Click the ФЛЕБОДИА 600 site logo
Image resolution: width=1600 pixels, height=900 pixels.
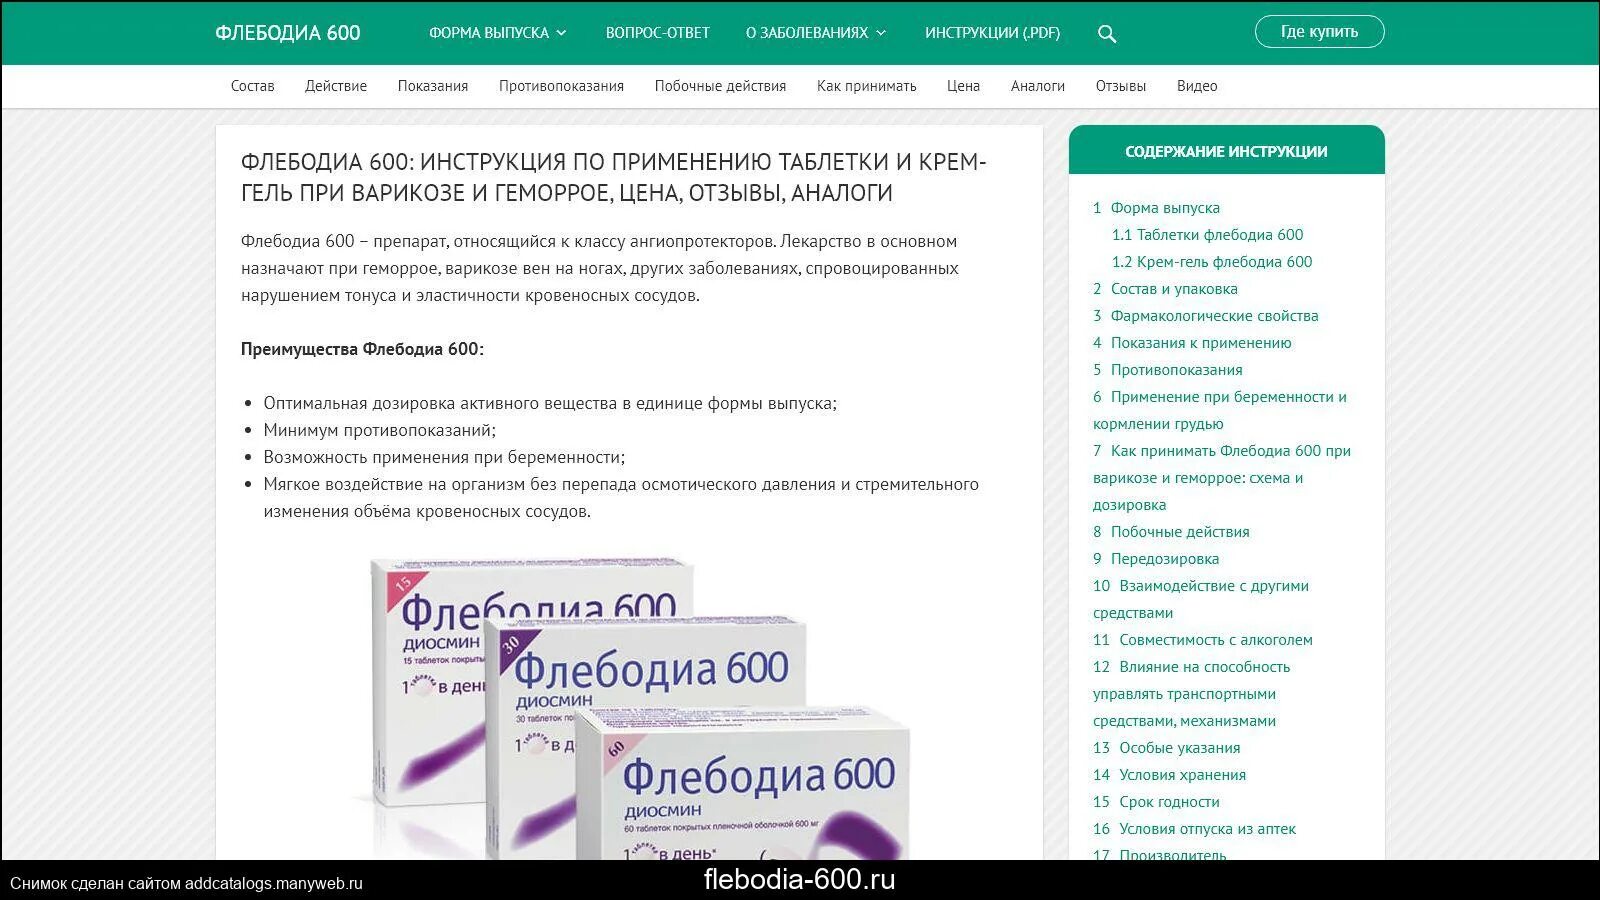pos(288,33)
